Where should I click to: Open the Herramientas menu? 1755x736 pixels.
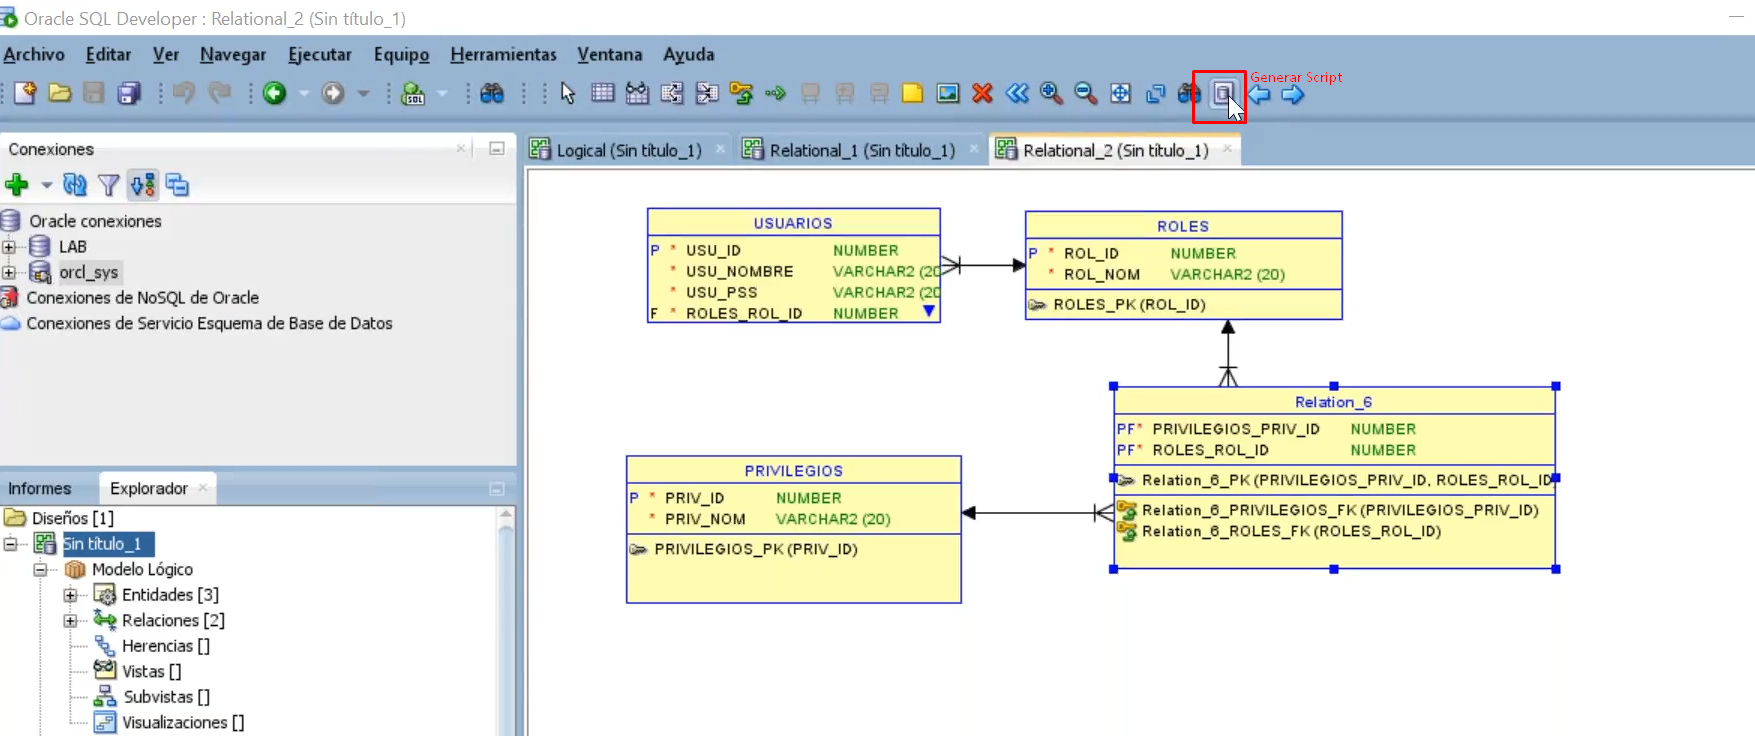point(503,55)
